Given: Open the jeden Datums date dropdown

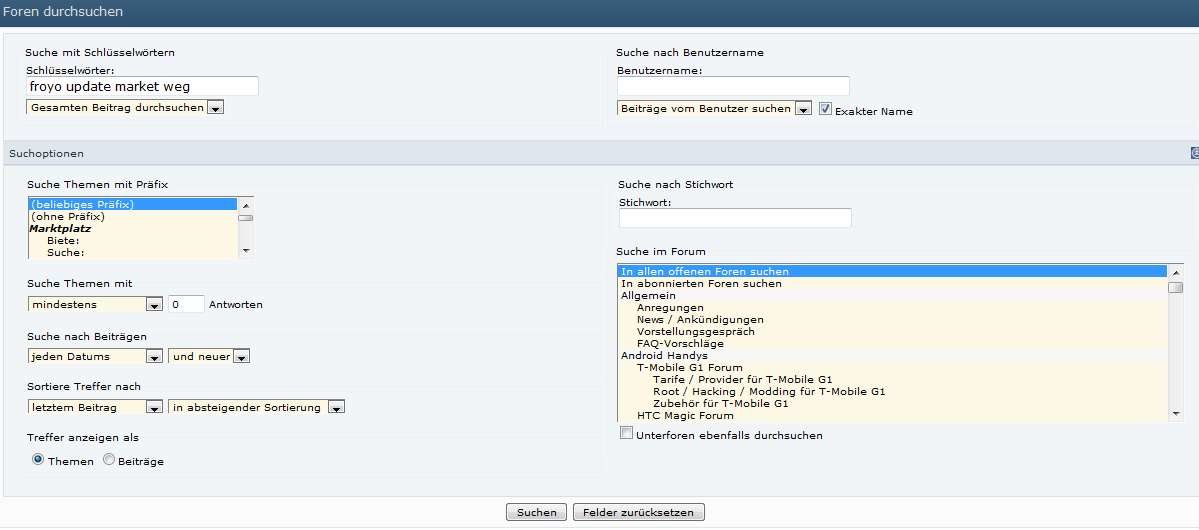Looking at the screenshot, I should pyautogui.click(x=96, y=356).
